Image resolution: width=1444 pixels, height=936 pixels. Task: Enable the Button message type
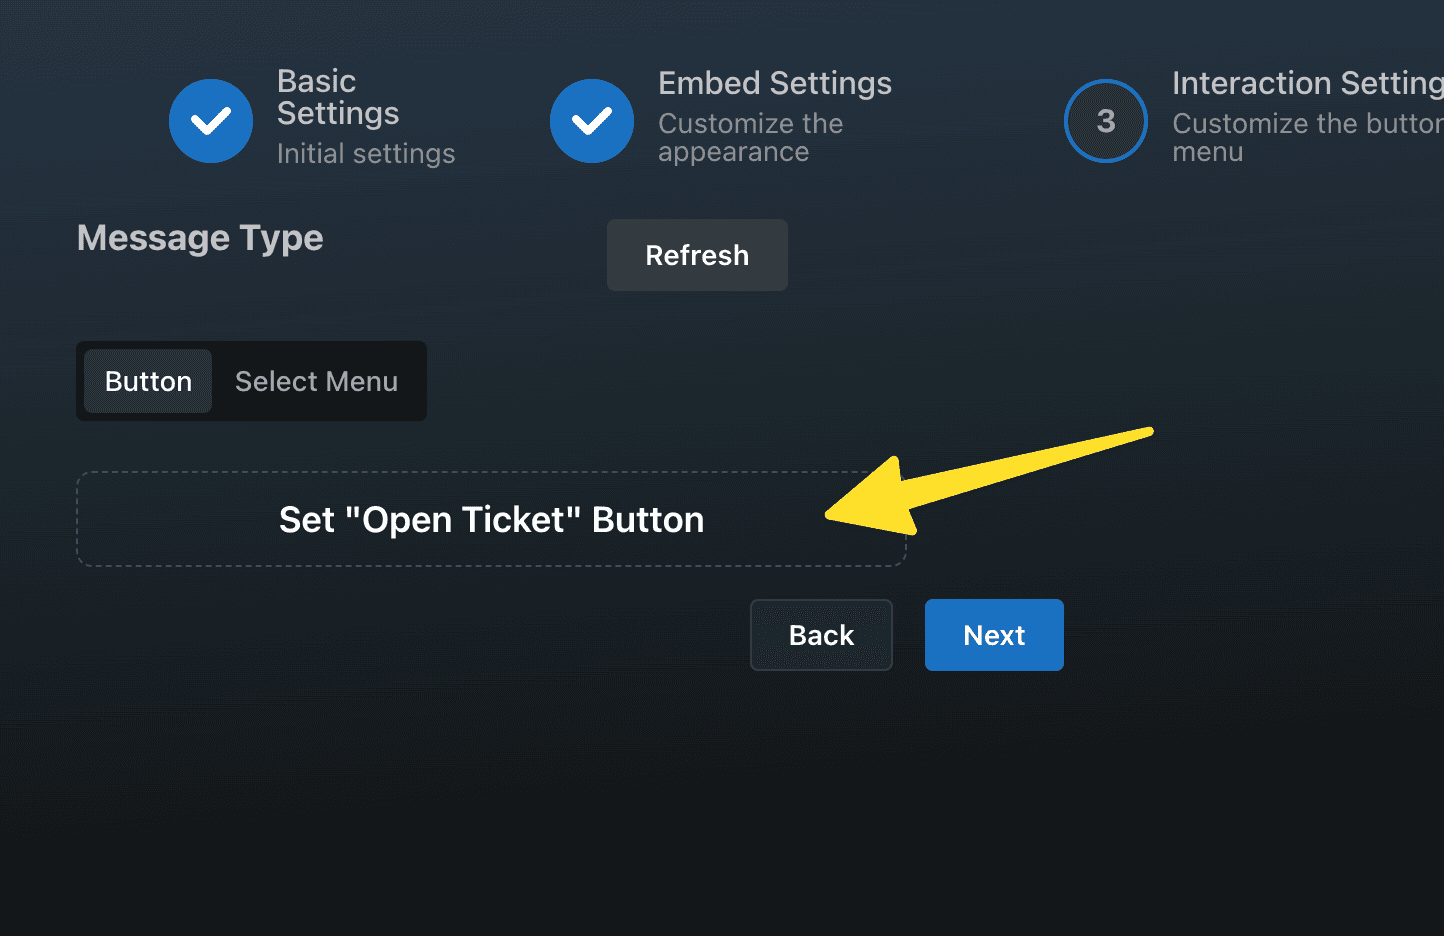147,381
